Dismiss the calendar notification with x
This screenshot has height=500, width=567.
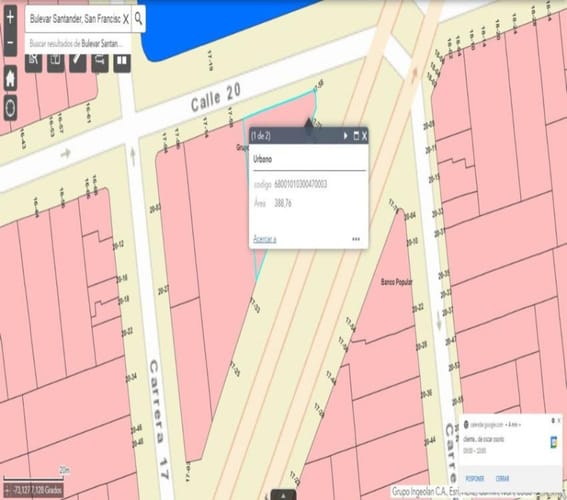(x=559, y=421)
